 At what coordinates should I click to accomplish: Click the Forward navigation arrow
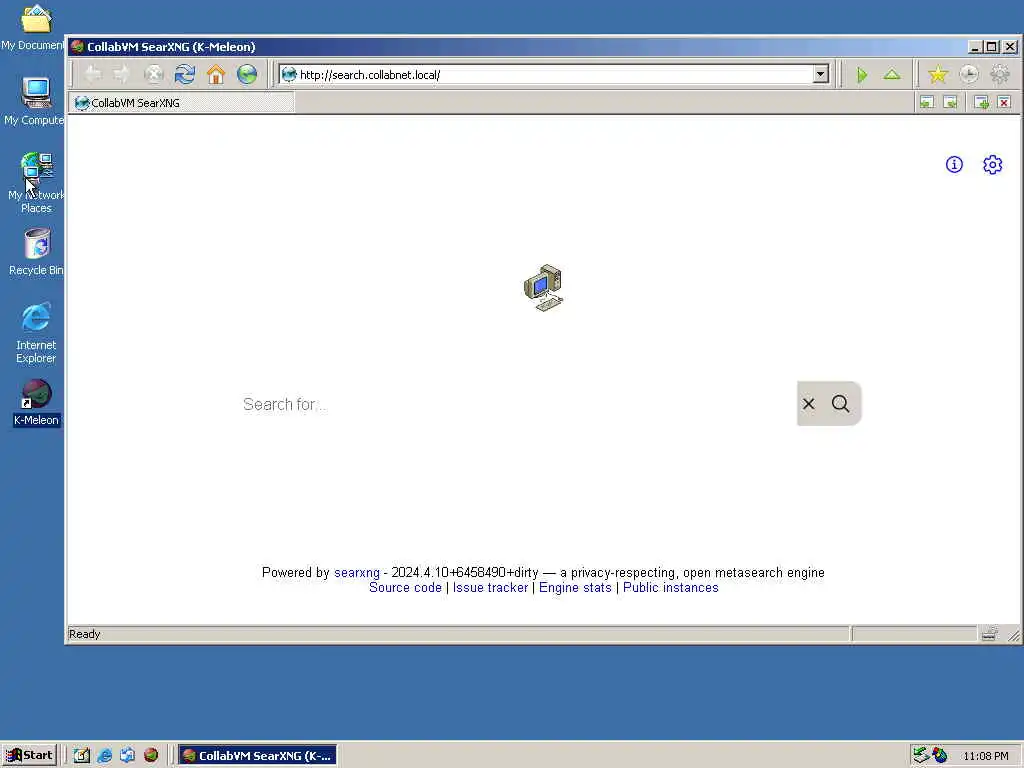[122, 74]
